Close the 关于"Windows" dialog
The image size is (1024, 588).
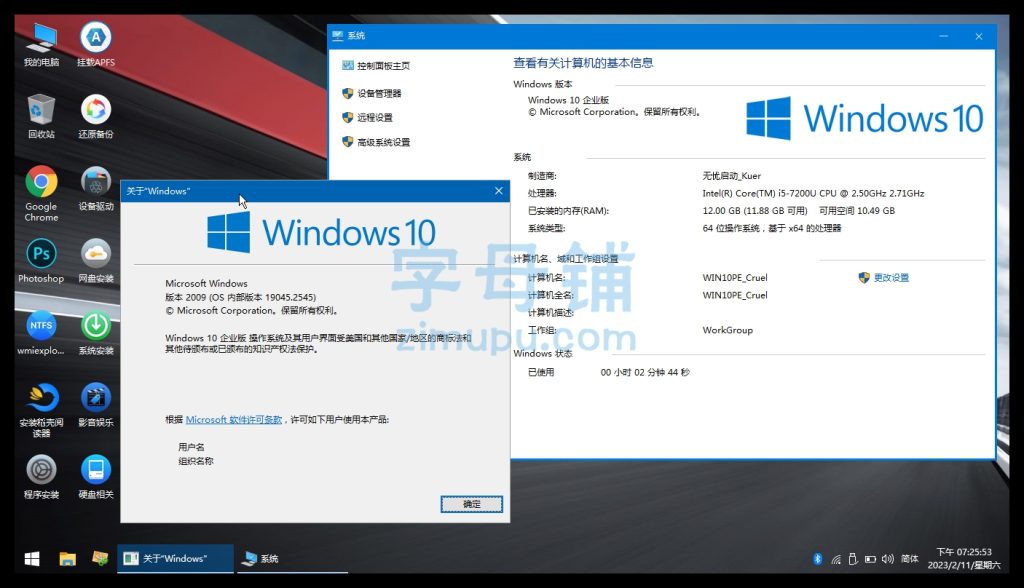(x=498, y=191)
